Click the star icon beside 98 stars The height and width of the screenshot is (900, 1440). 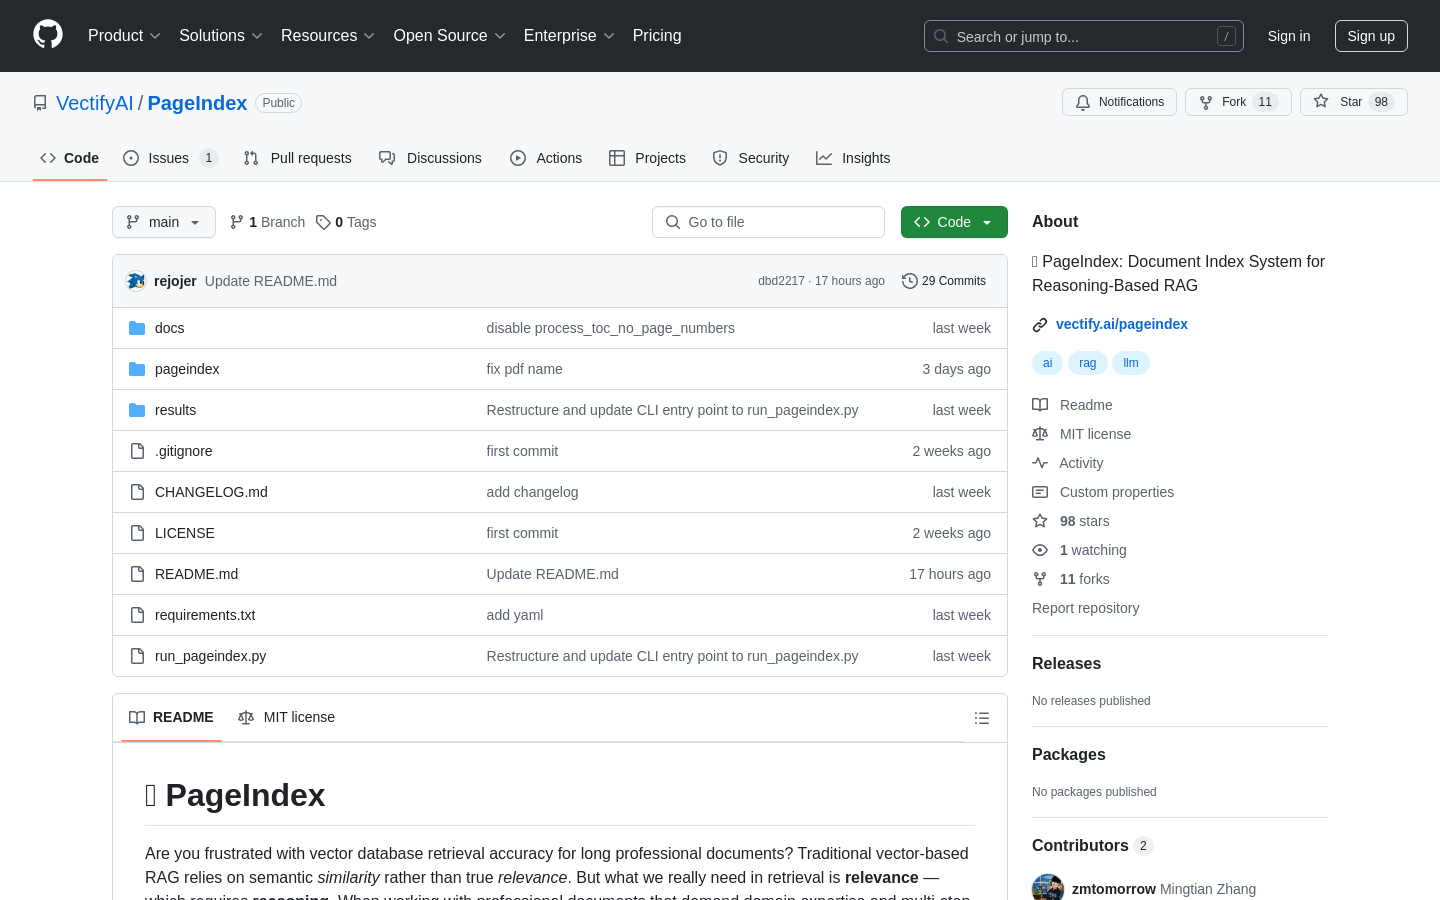[1040, 521]
